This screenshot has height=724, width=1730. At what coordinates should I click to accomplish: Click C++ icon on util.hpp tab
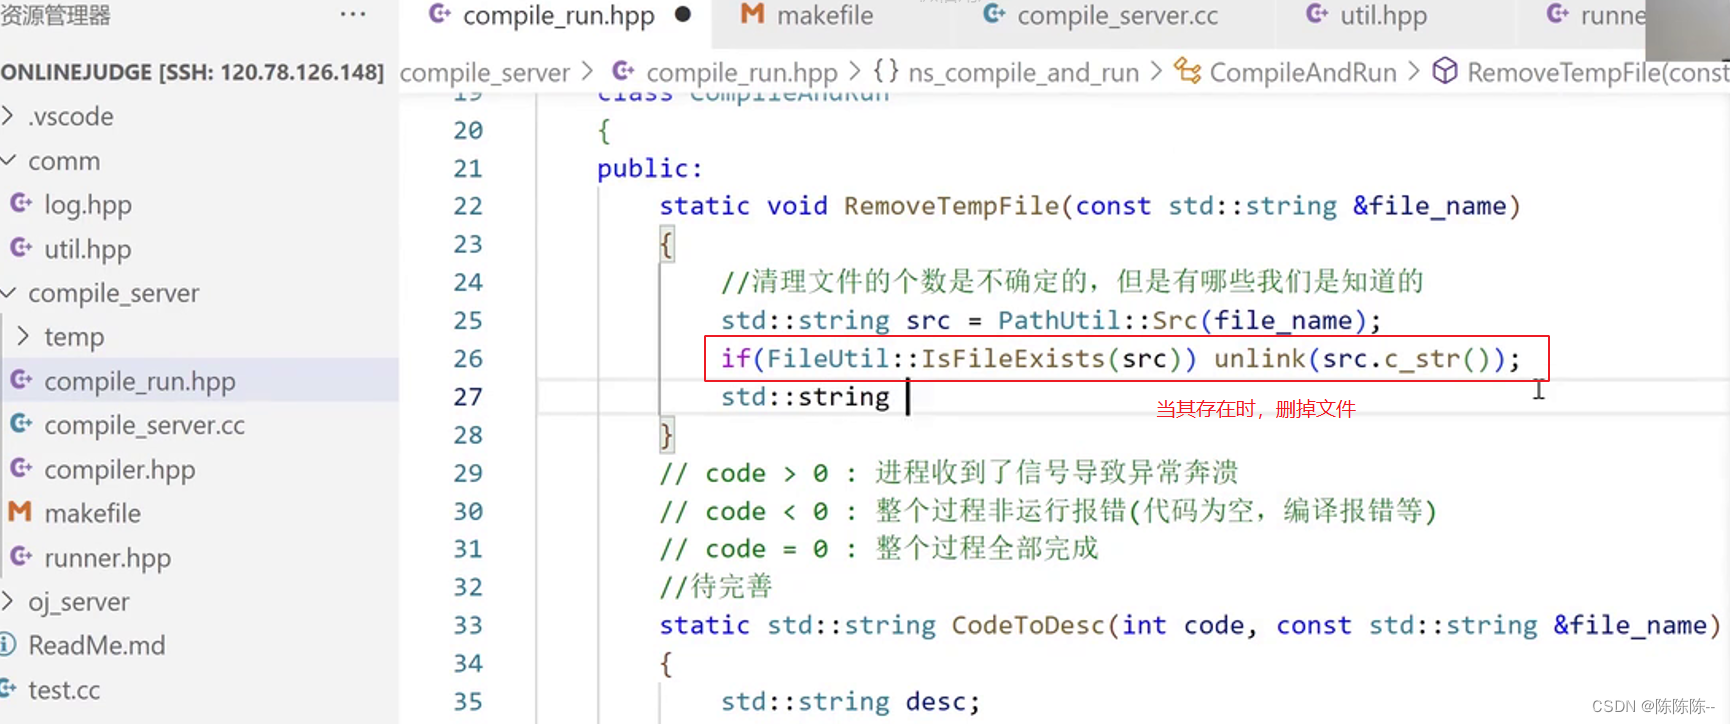tap(1317, 14)
